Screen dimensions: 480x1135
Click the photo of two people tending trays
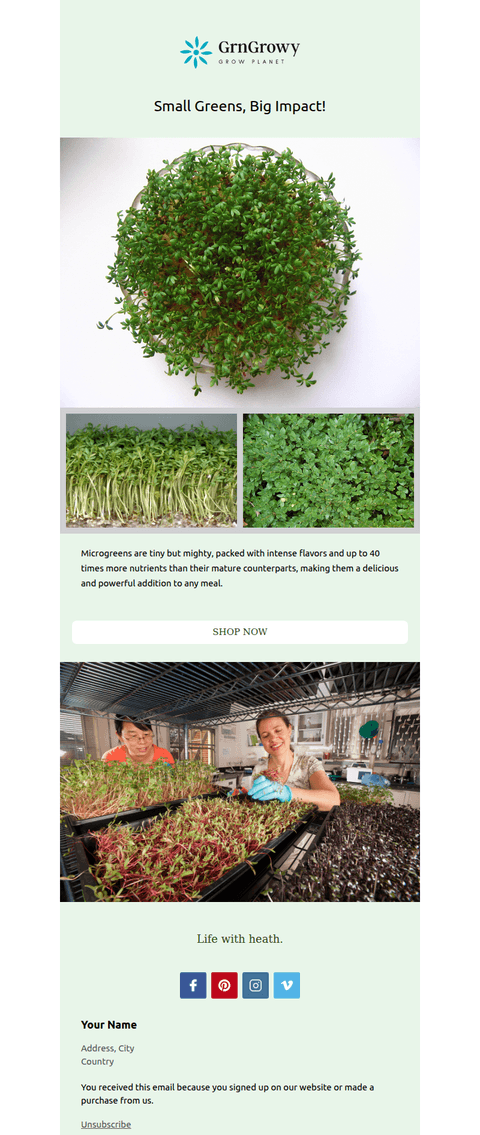240,782
